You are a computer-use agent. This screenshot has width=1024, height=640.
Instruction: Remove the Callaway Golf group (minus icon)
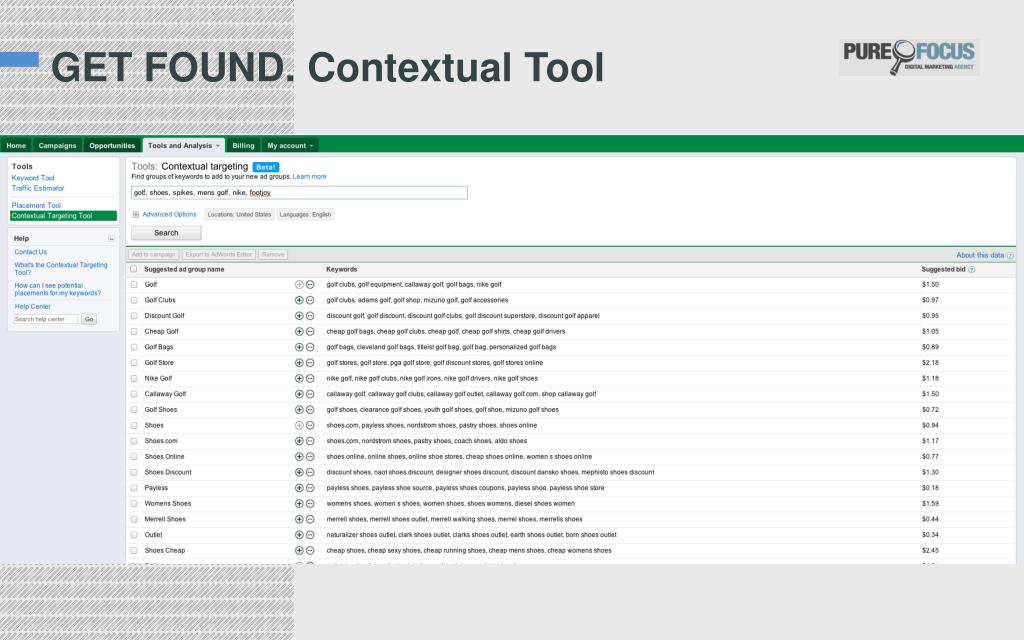click(310, 394)
